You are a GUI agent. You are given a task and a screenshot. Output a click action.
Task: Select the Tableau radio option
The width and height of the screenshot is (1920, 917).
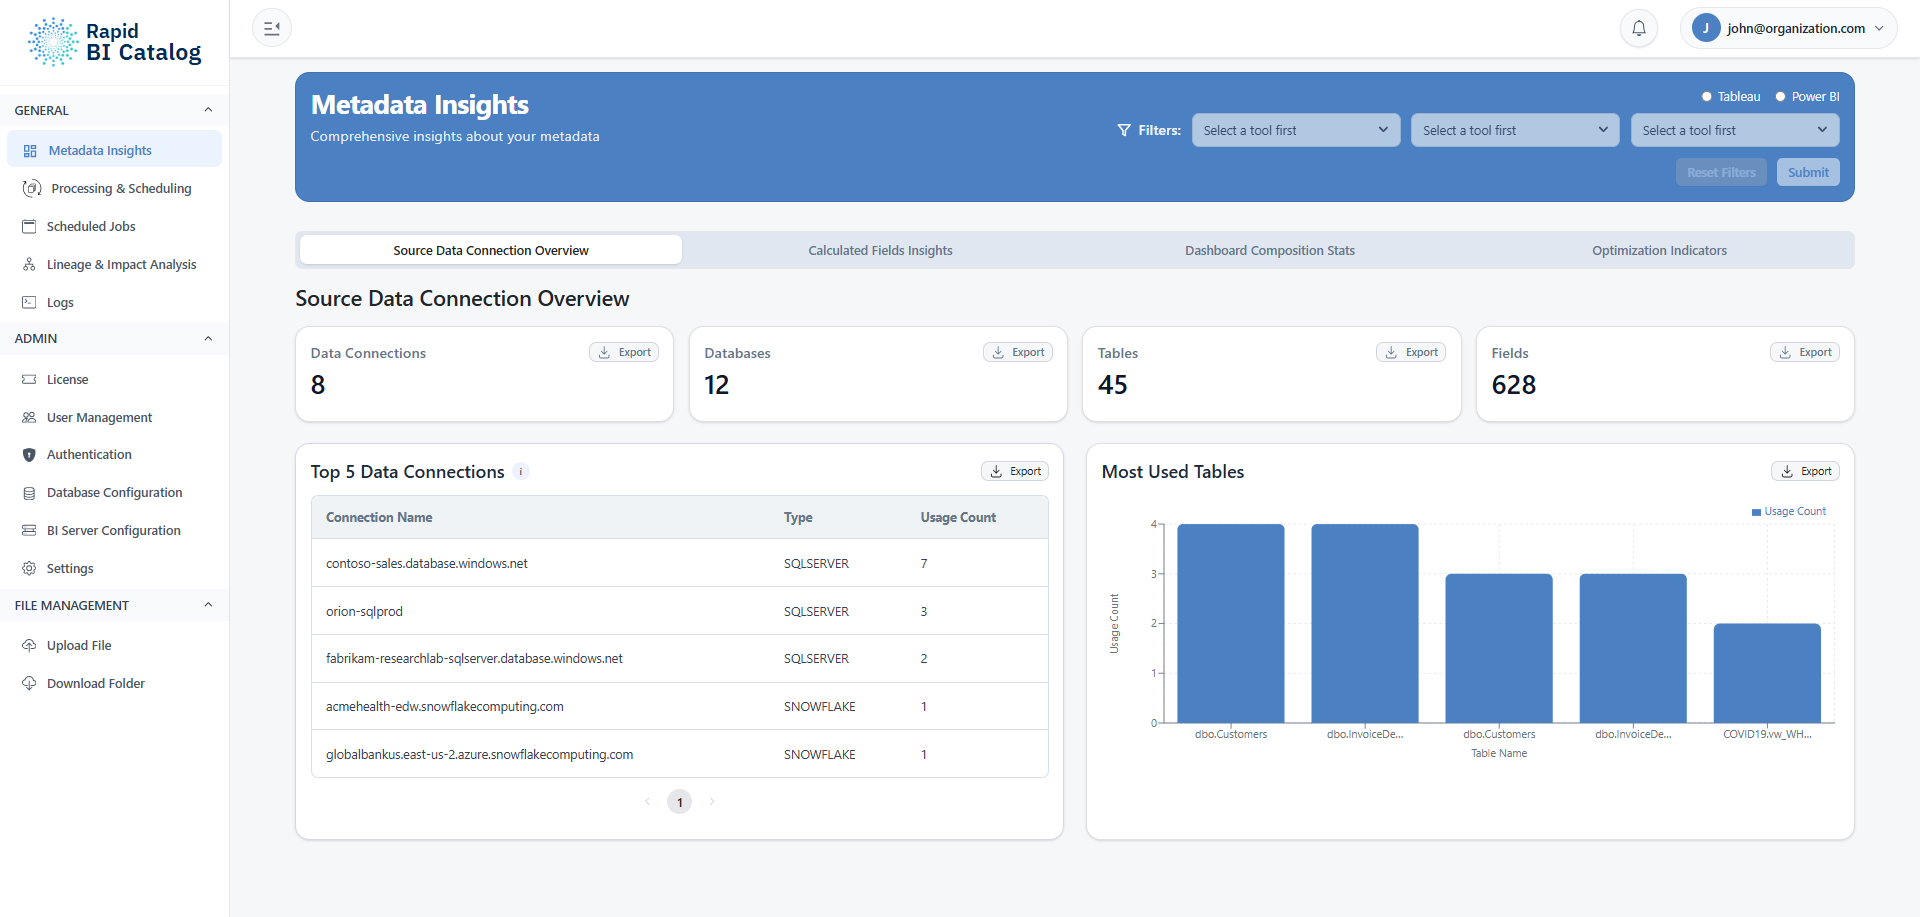tap(1707, 97)
